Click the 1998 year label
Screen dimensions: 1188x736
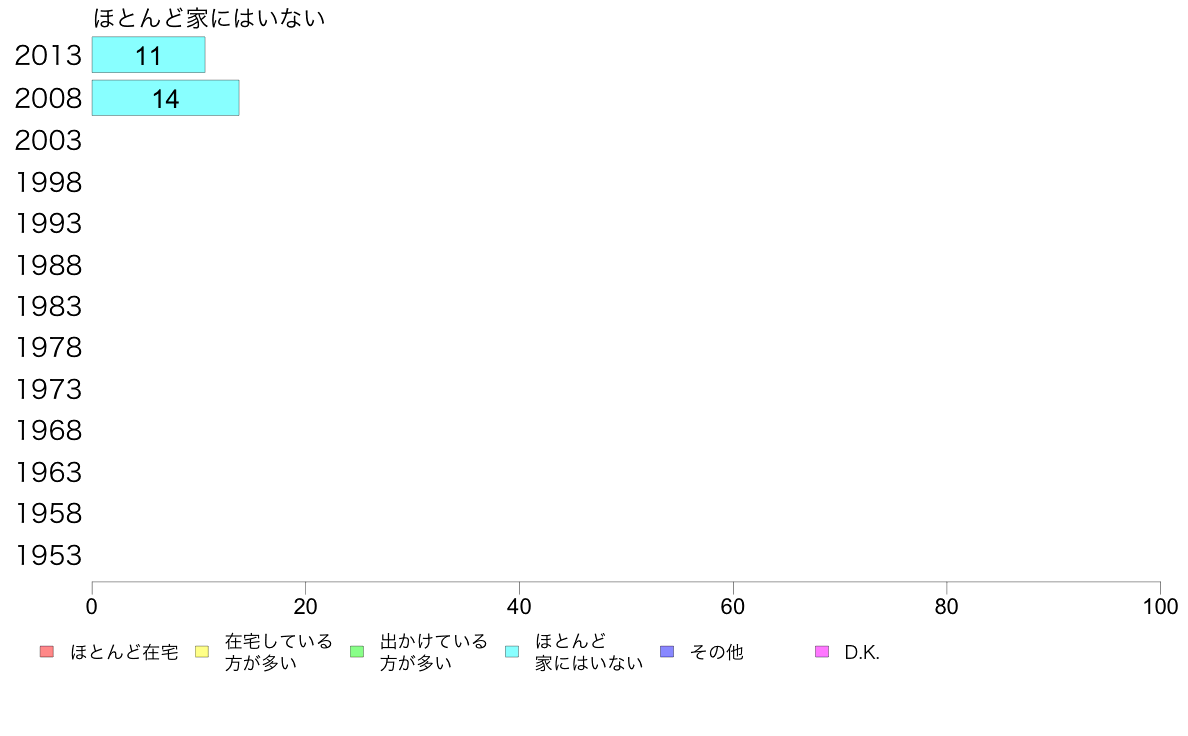point(48,182)
